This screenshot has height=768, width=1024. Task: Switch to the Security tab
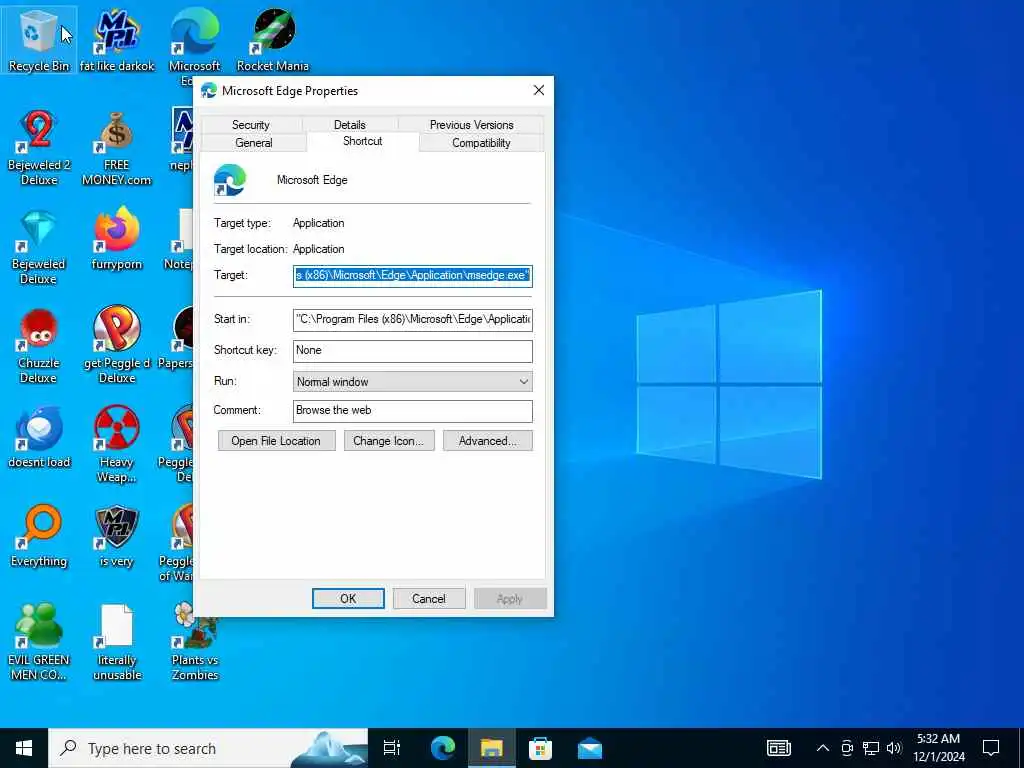(x=251, y=125)
